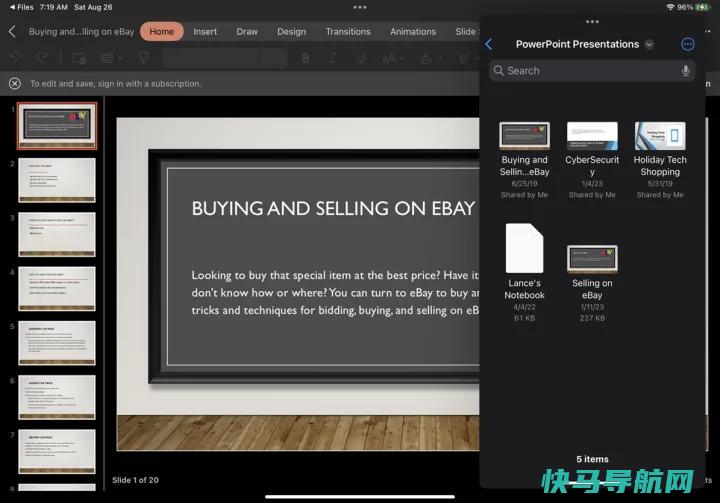Open the Draw tab
Screen dimensions: 720x503
click(247, 32)
